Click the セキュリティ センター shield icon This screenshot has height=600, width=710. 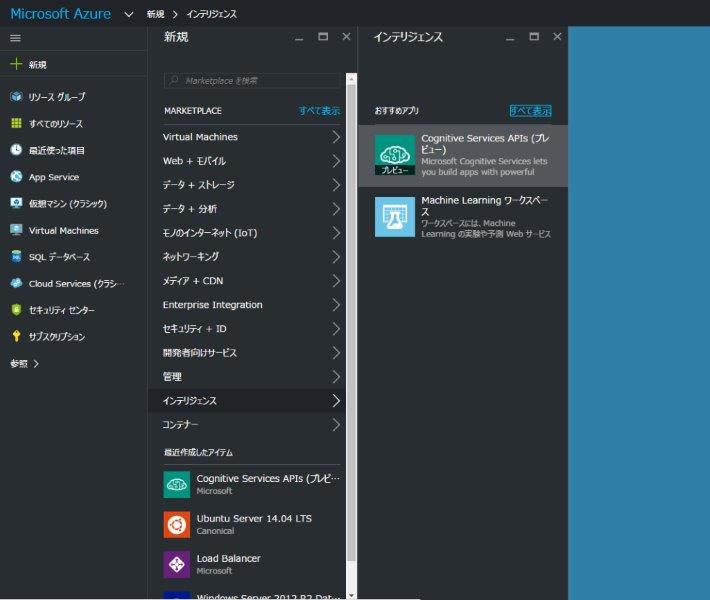point(16,310)
